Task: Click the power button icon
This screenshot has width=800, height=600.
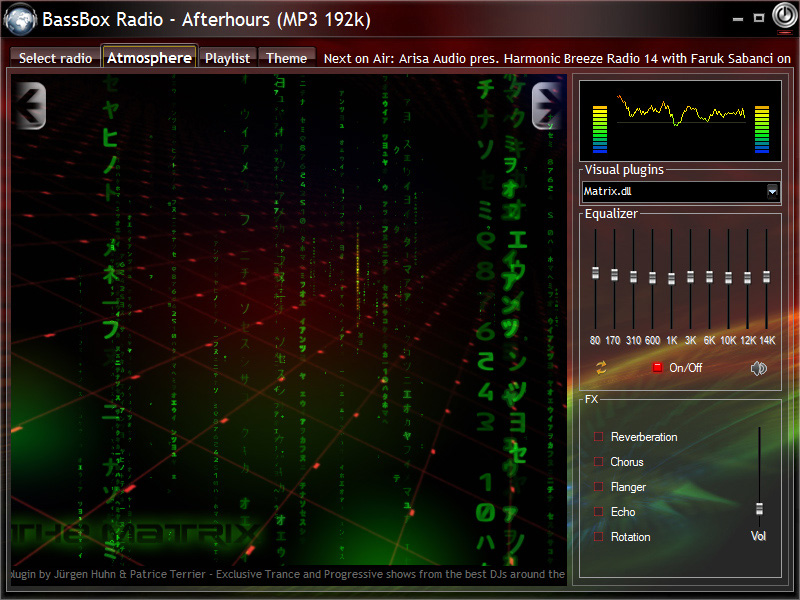Action: 784,16
